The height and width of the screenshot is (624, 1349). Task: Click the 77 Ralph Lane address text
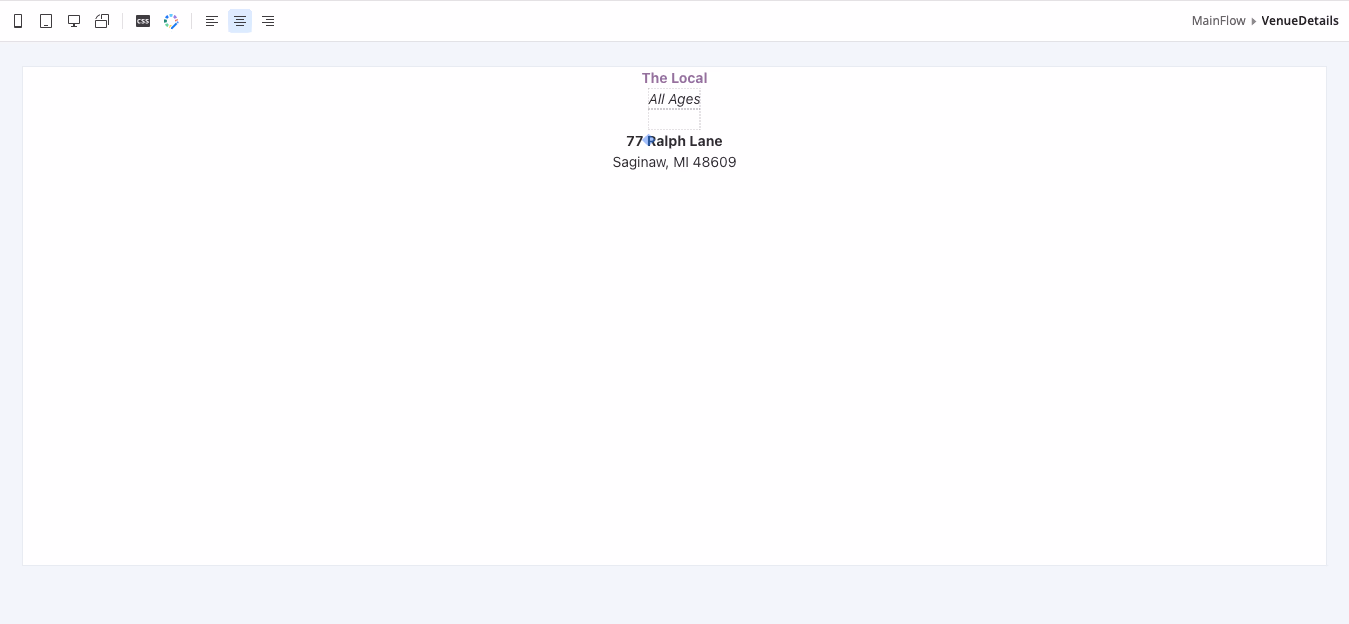[674, 140]
